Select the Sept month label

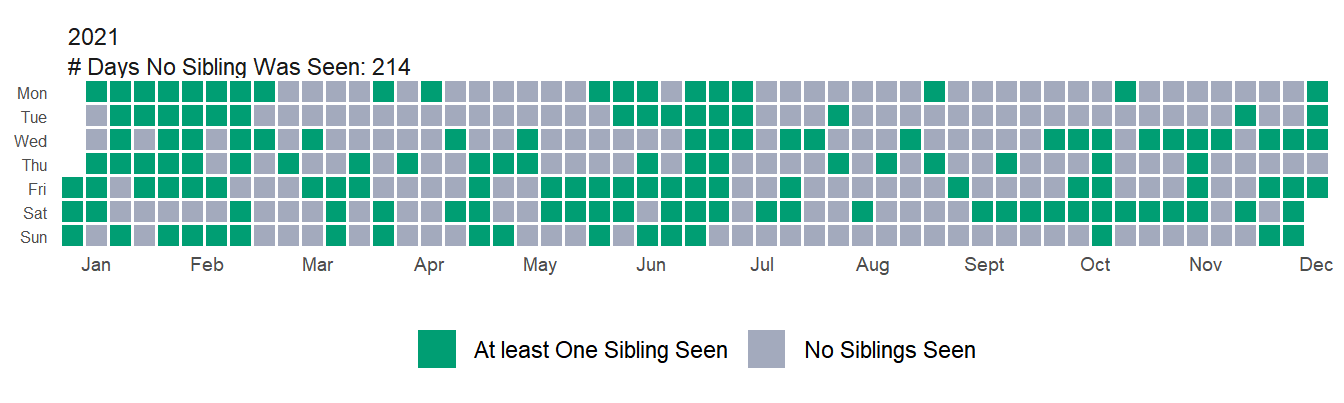tap(985, 265)
